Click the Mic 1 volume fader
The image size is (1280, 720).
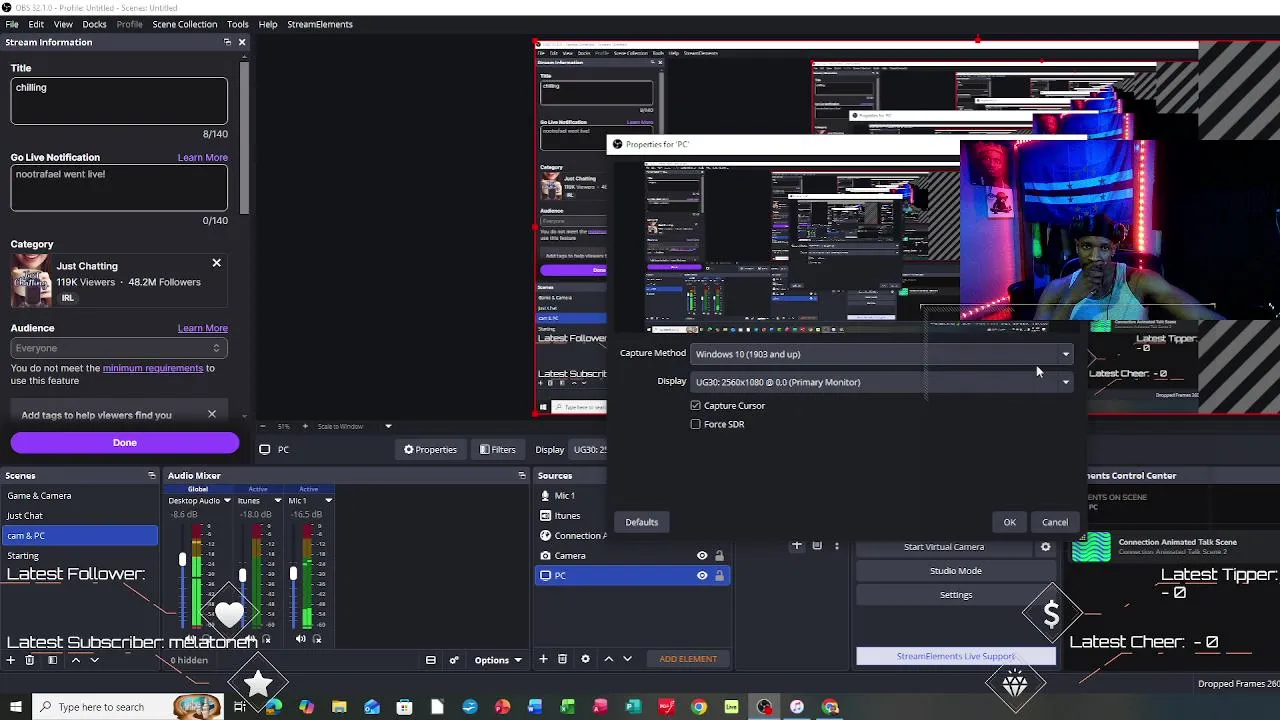point(293,574)
